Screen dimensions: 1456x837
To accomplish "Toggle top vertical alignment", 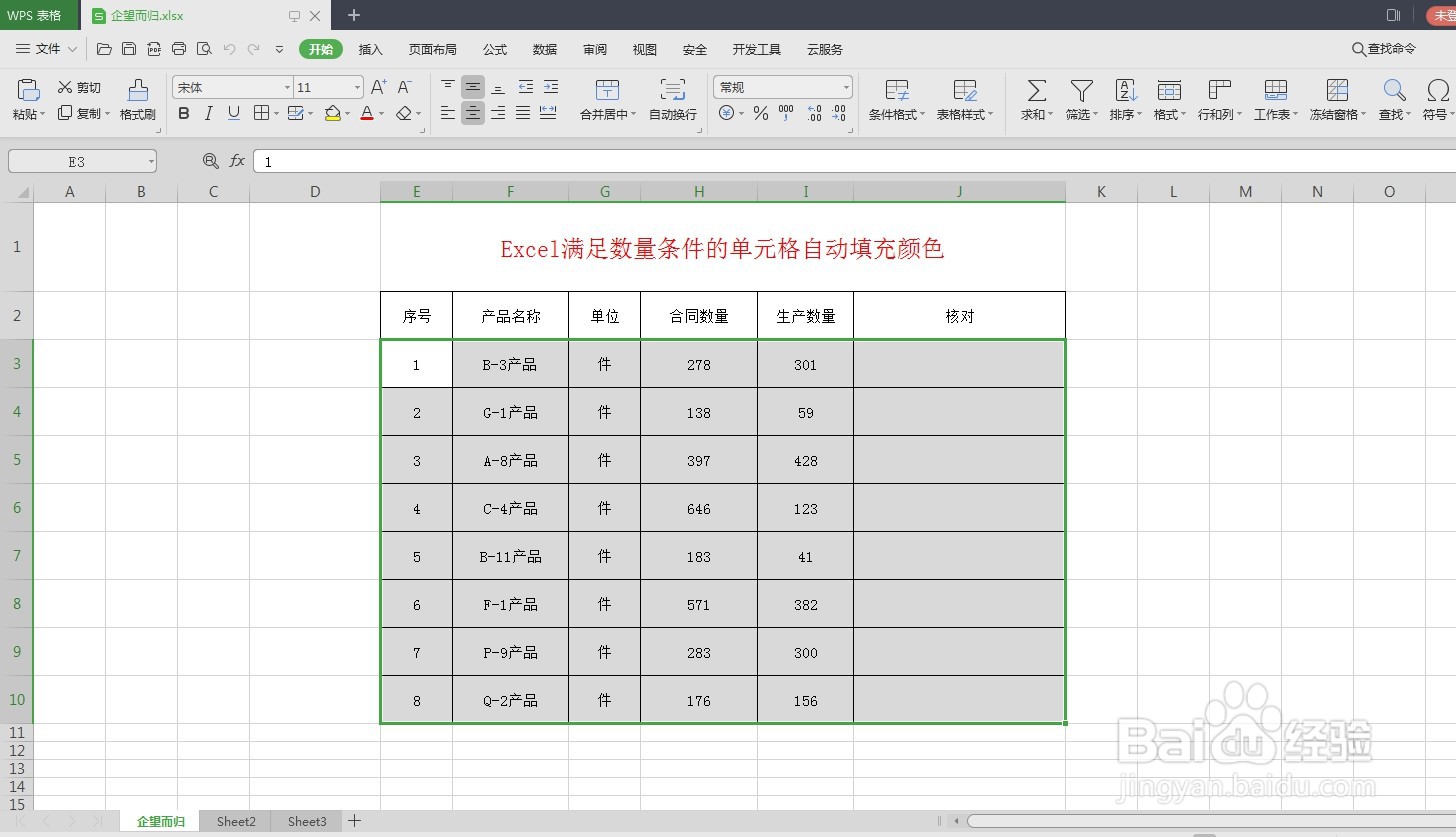I will pos(448,87).
